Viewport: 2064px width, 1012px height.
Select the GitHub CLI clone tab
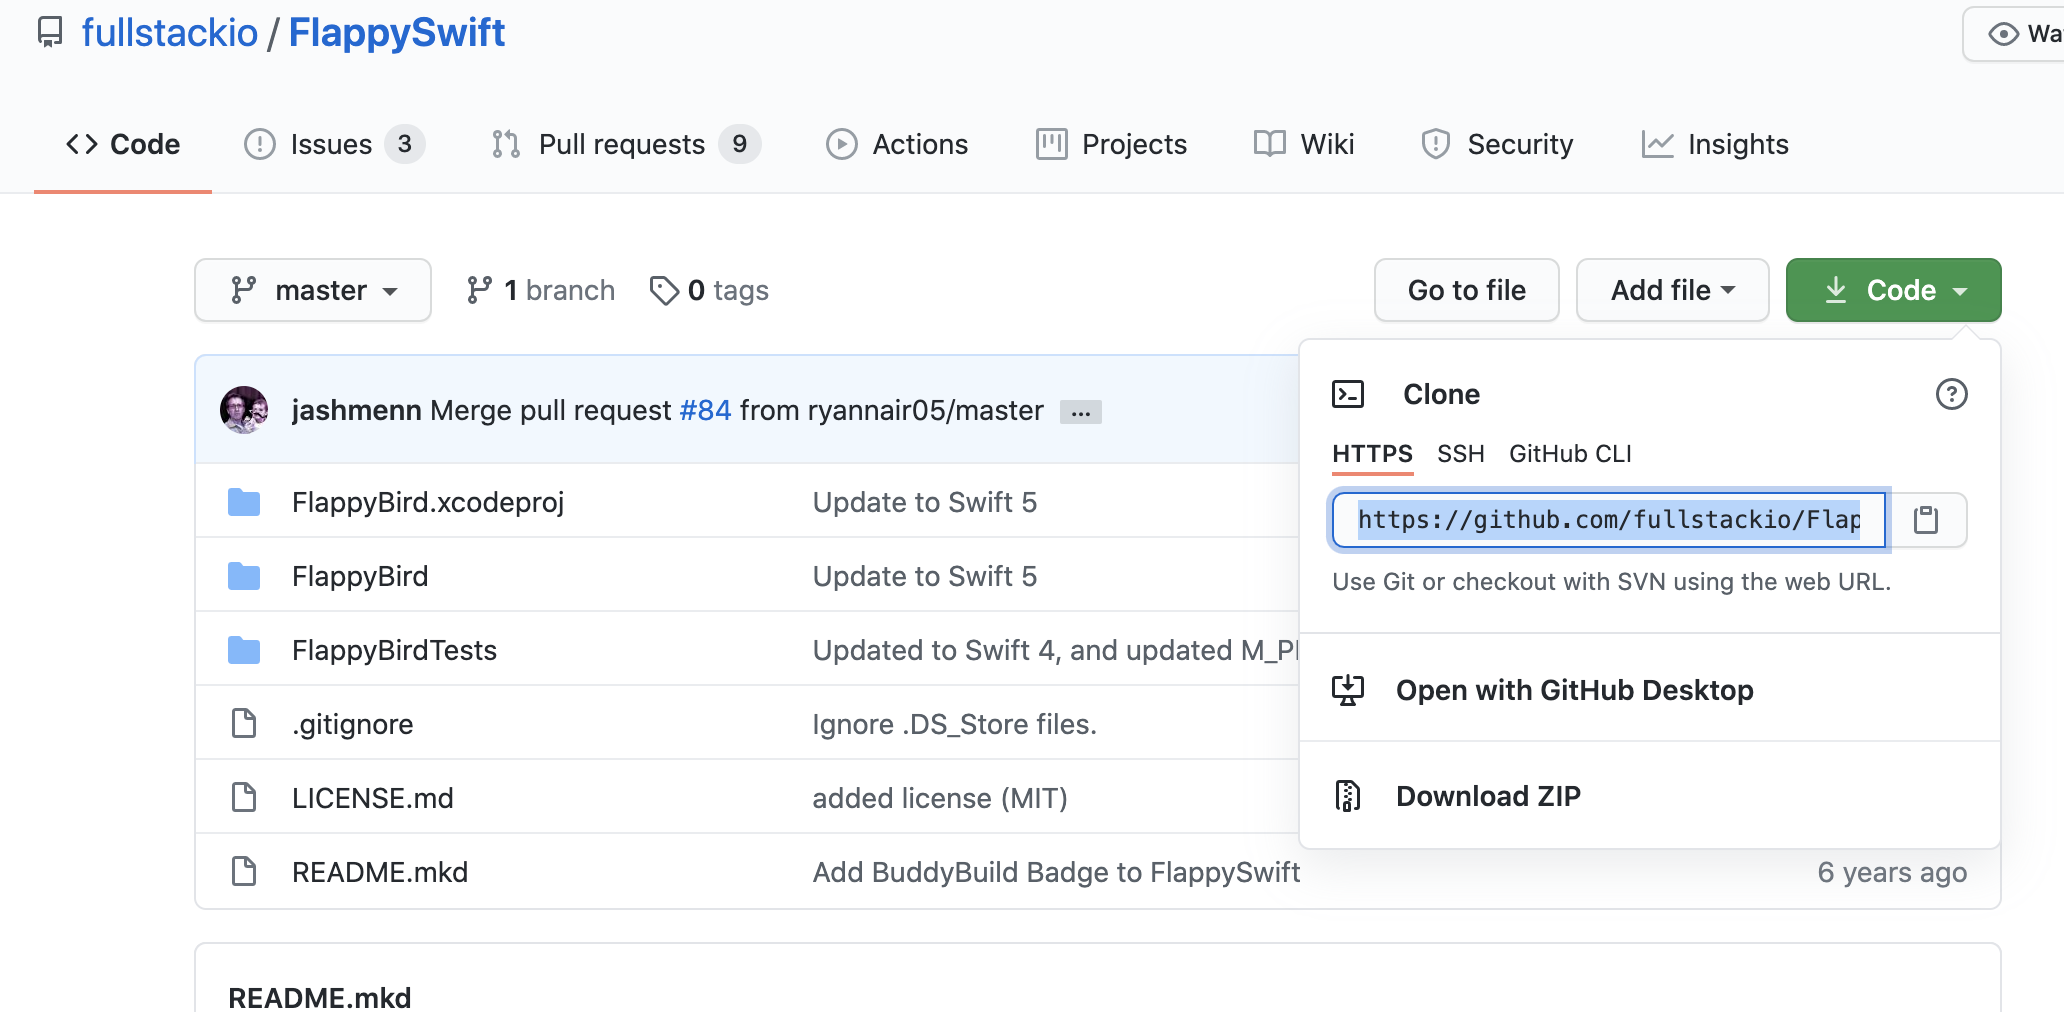(x=1570, y=454)
